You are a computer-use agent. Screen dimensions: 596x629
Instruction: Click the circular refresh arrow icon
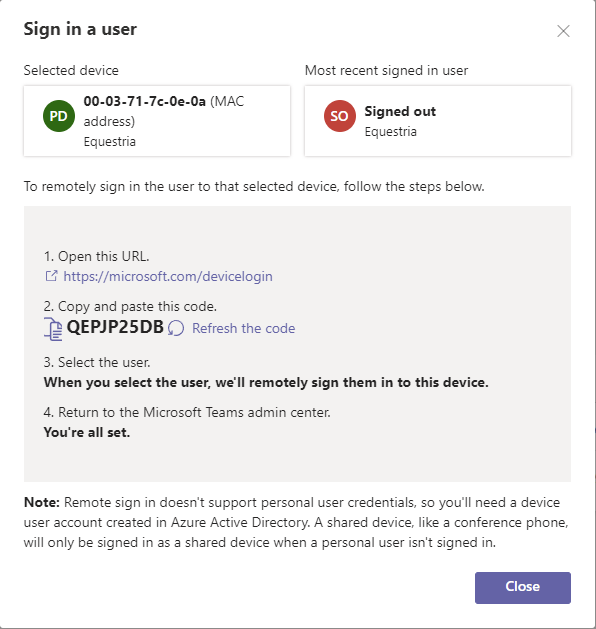pyautogui.click(x=176, y=328)
